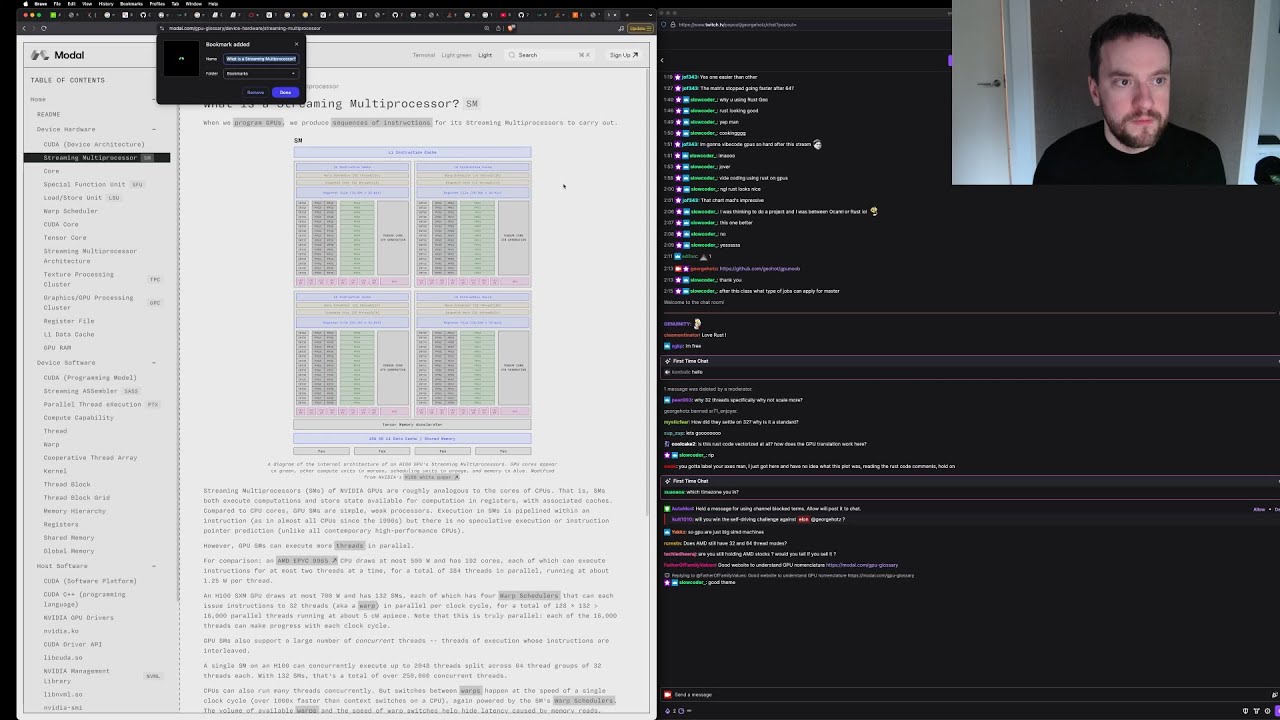Click the Brave back navigation arrow
1280x720 pixels.
pyautogui.click(x=24, y=28)
